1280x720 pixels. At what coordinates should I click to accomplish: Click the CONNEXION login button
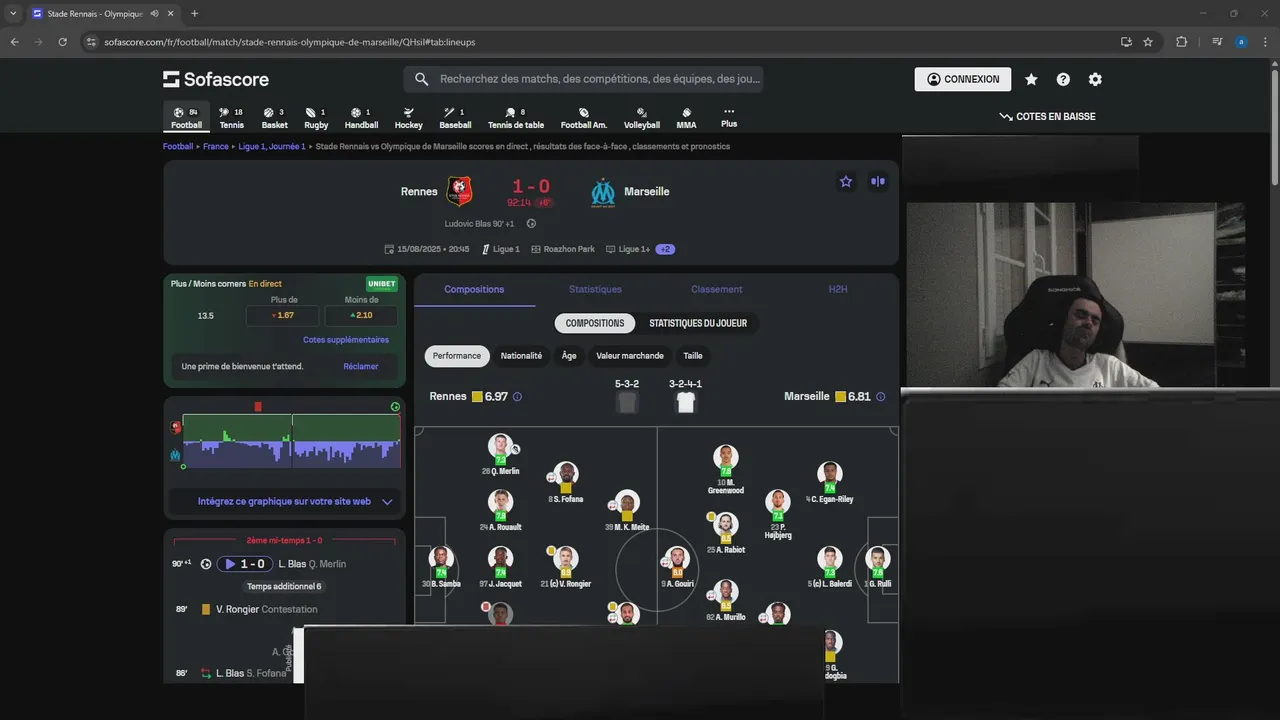click(x=962, y=79)
